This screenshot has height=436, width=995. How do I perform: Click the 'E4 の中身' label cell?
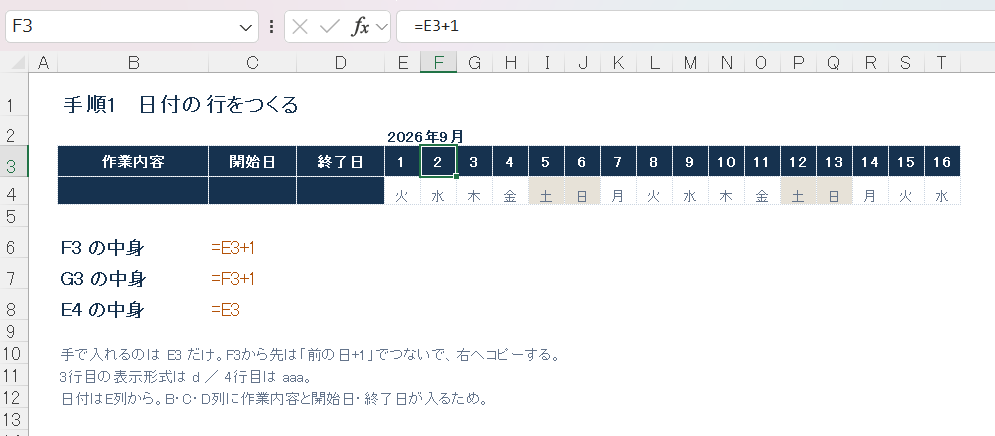[102, 310]
